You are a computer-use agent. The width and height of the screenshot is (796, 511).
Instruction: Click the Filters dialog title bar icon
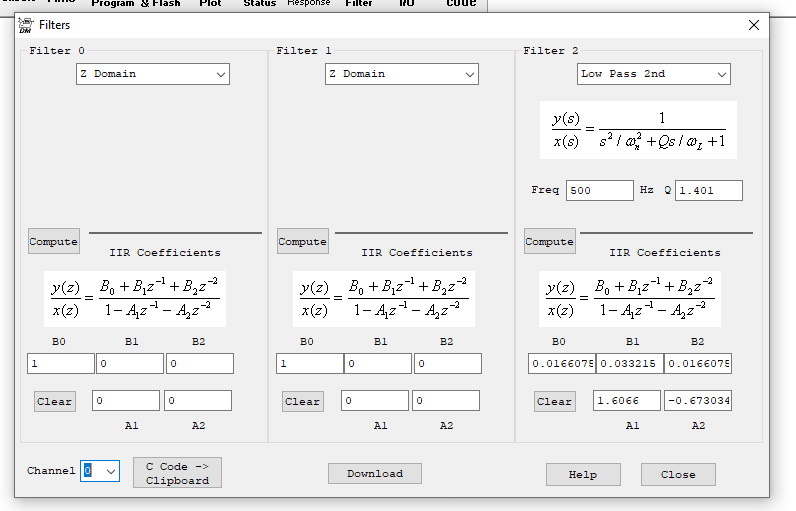click(26, 25)
